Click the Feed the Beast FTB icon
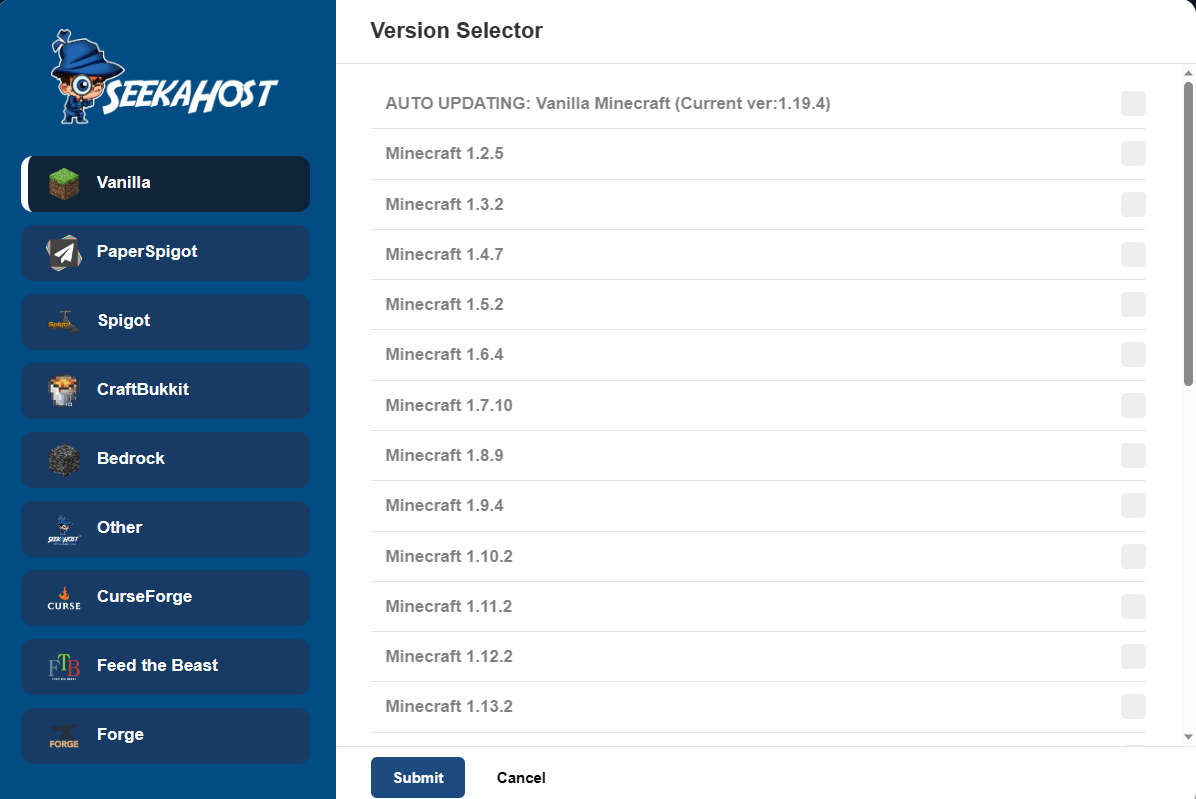1196x799 pixels. coord(62,666)
